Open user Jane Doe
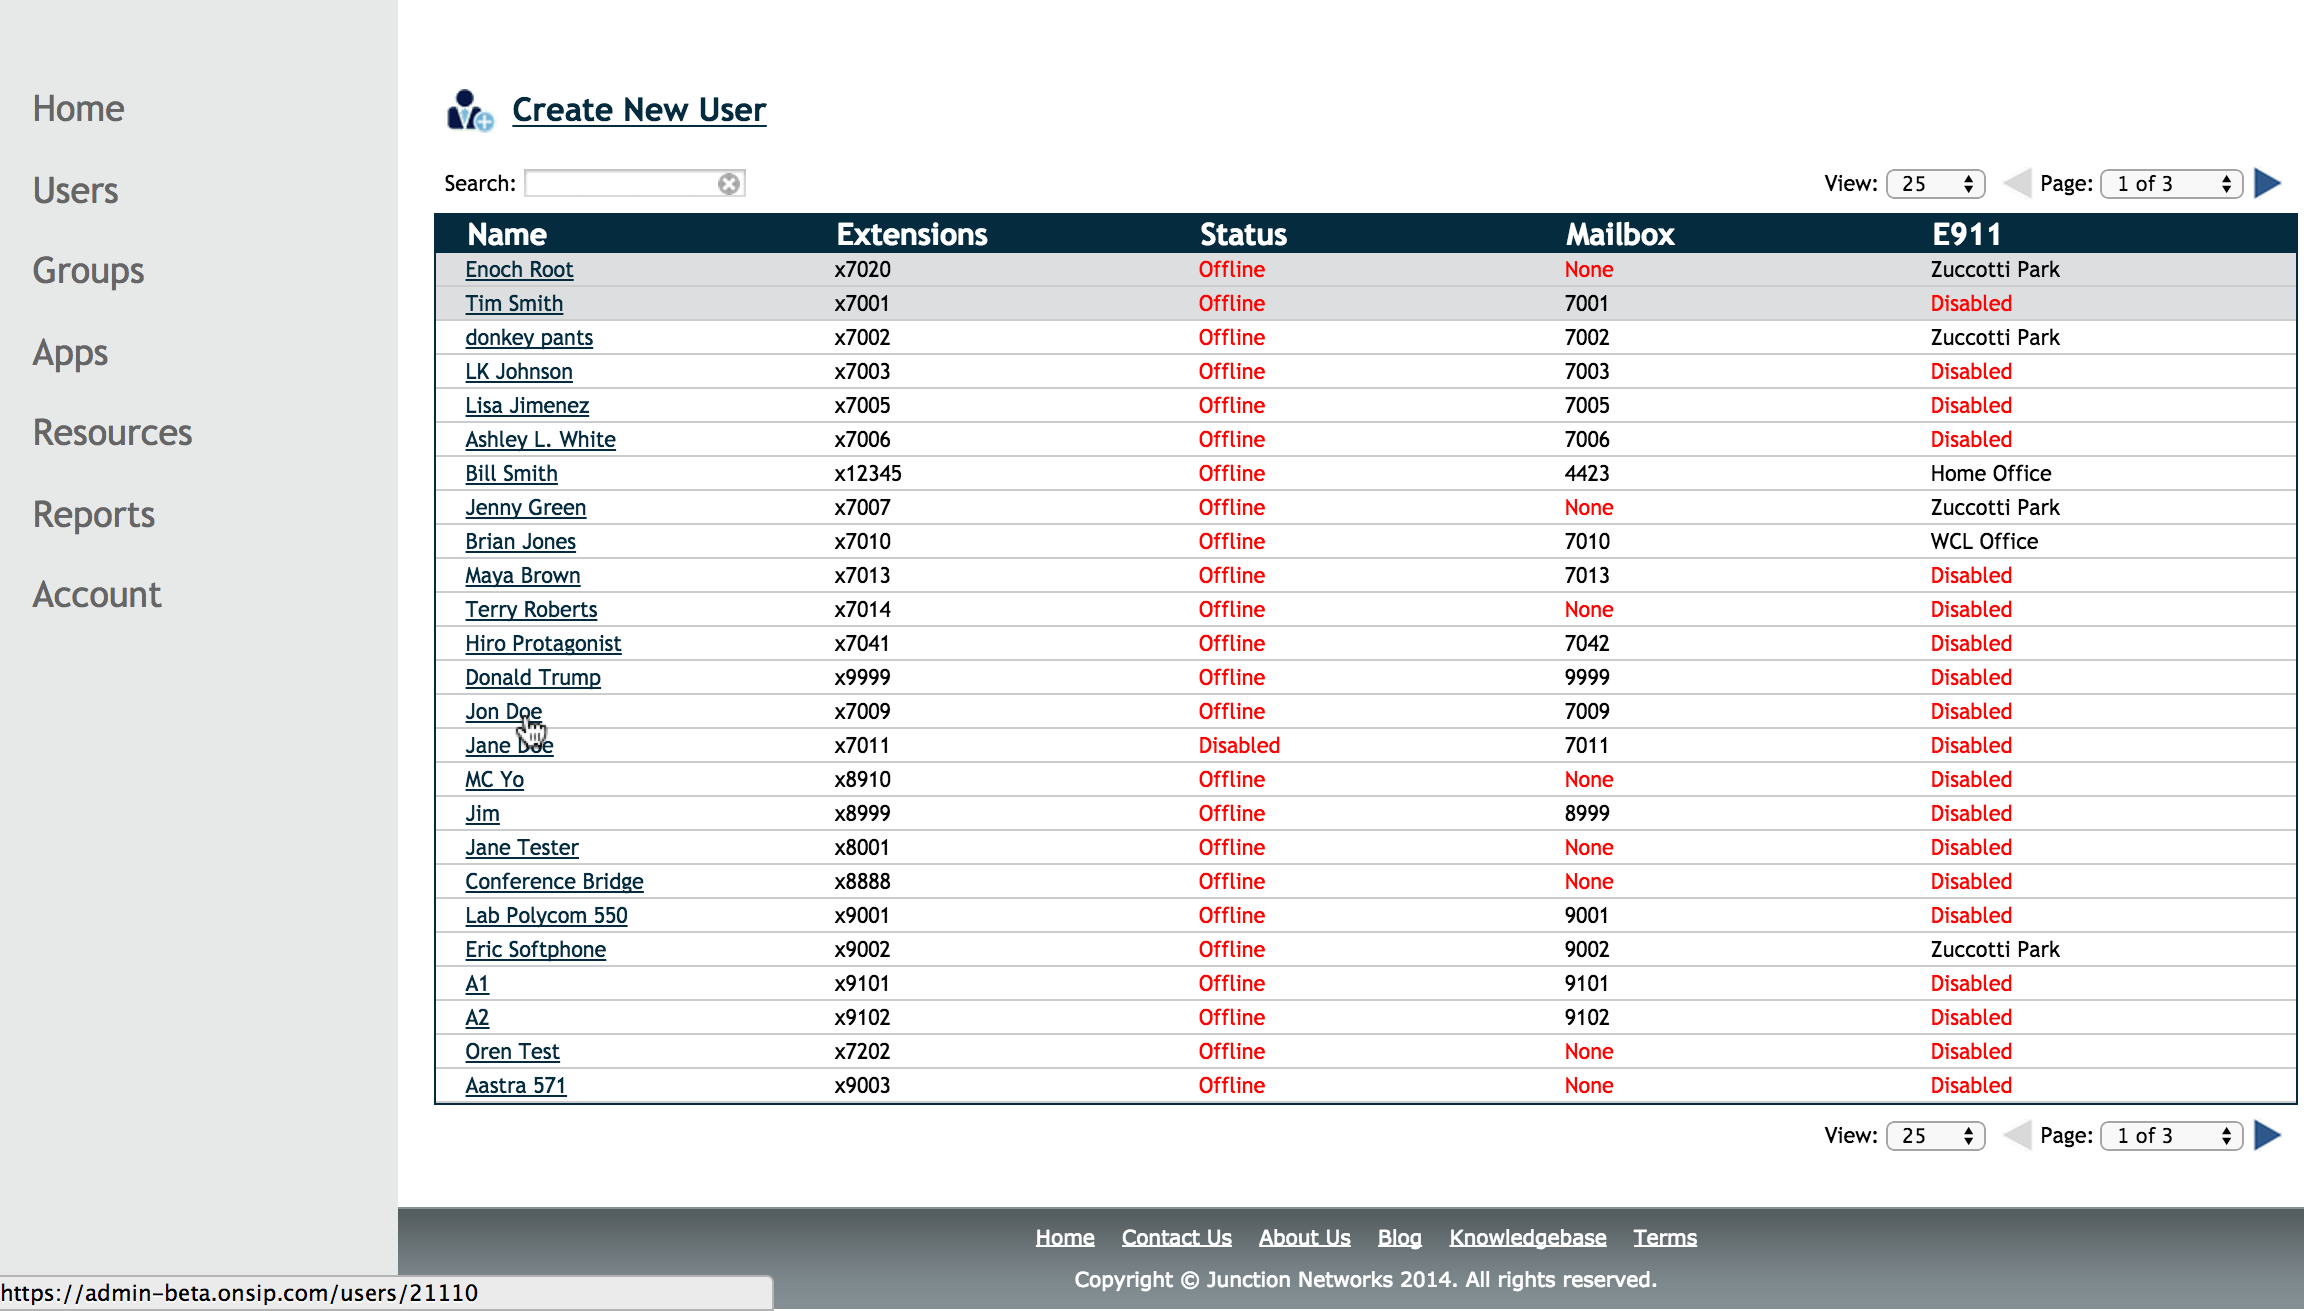 [509, 746]
